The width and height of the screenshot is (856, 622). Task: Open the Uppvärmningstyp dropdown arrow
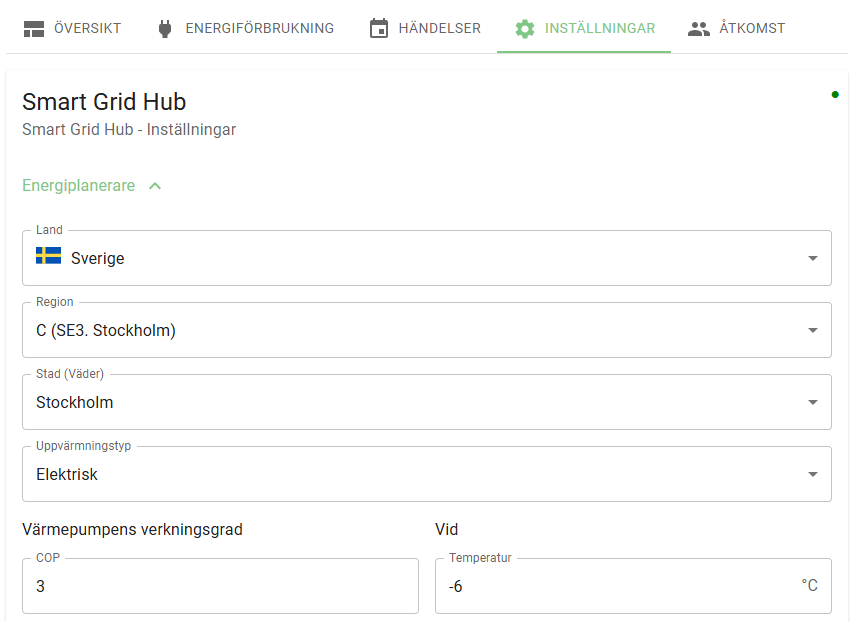point(812,475)
